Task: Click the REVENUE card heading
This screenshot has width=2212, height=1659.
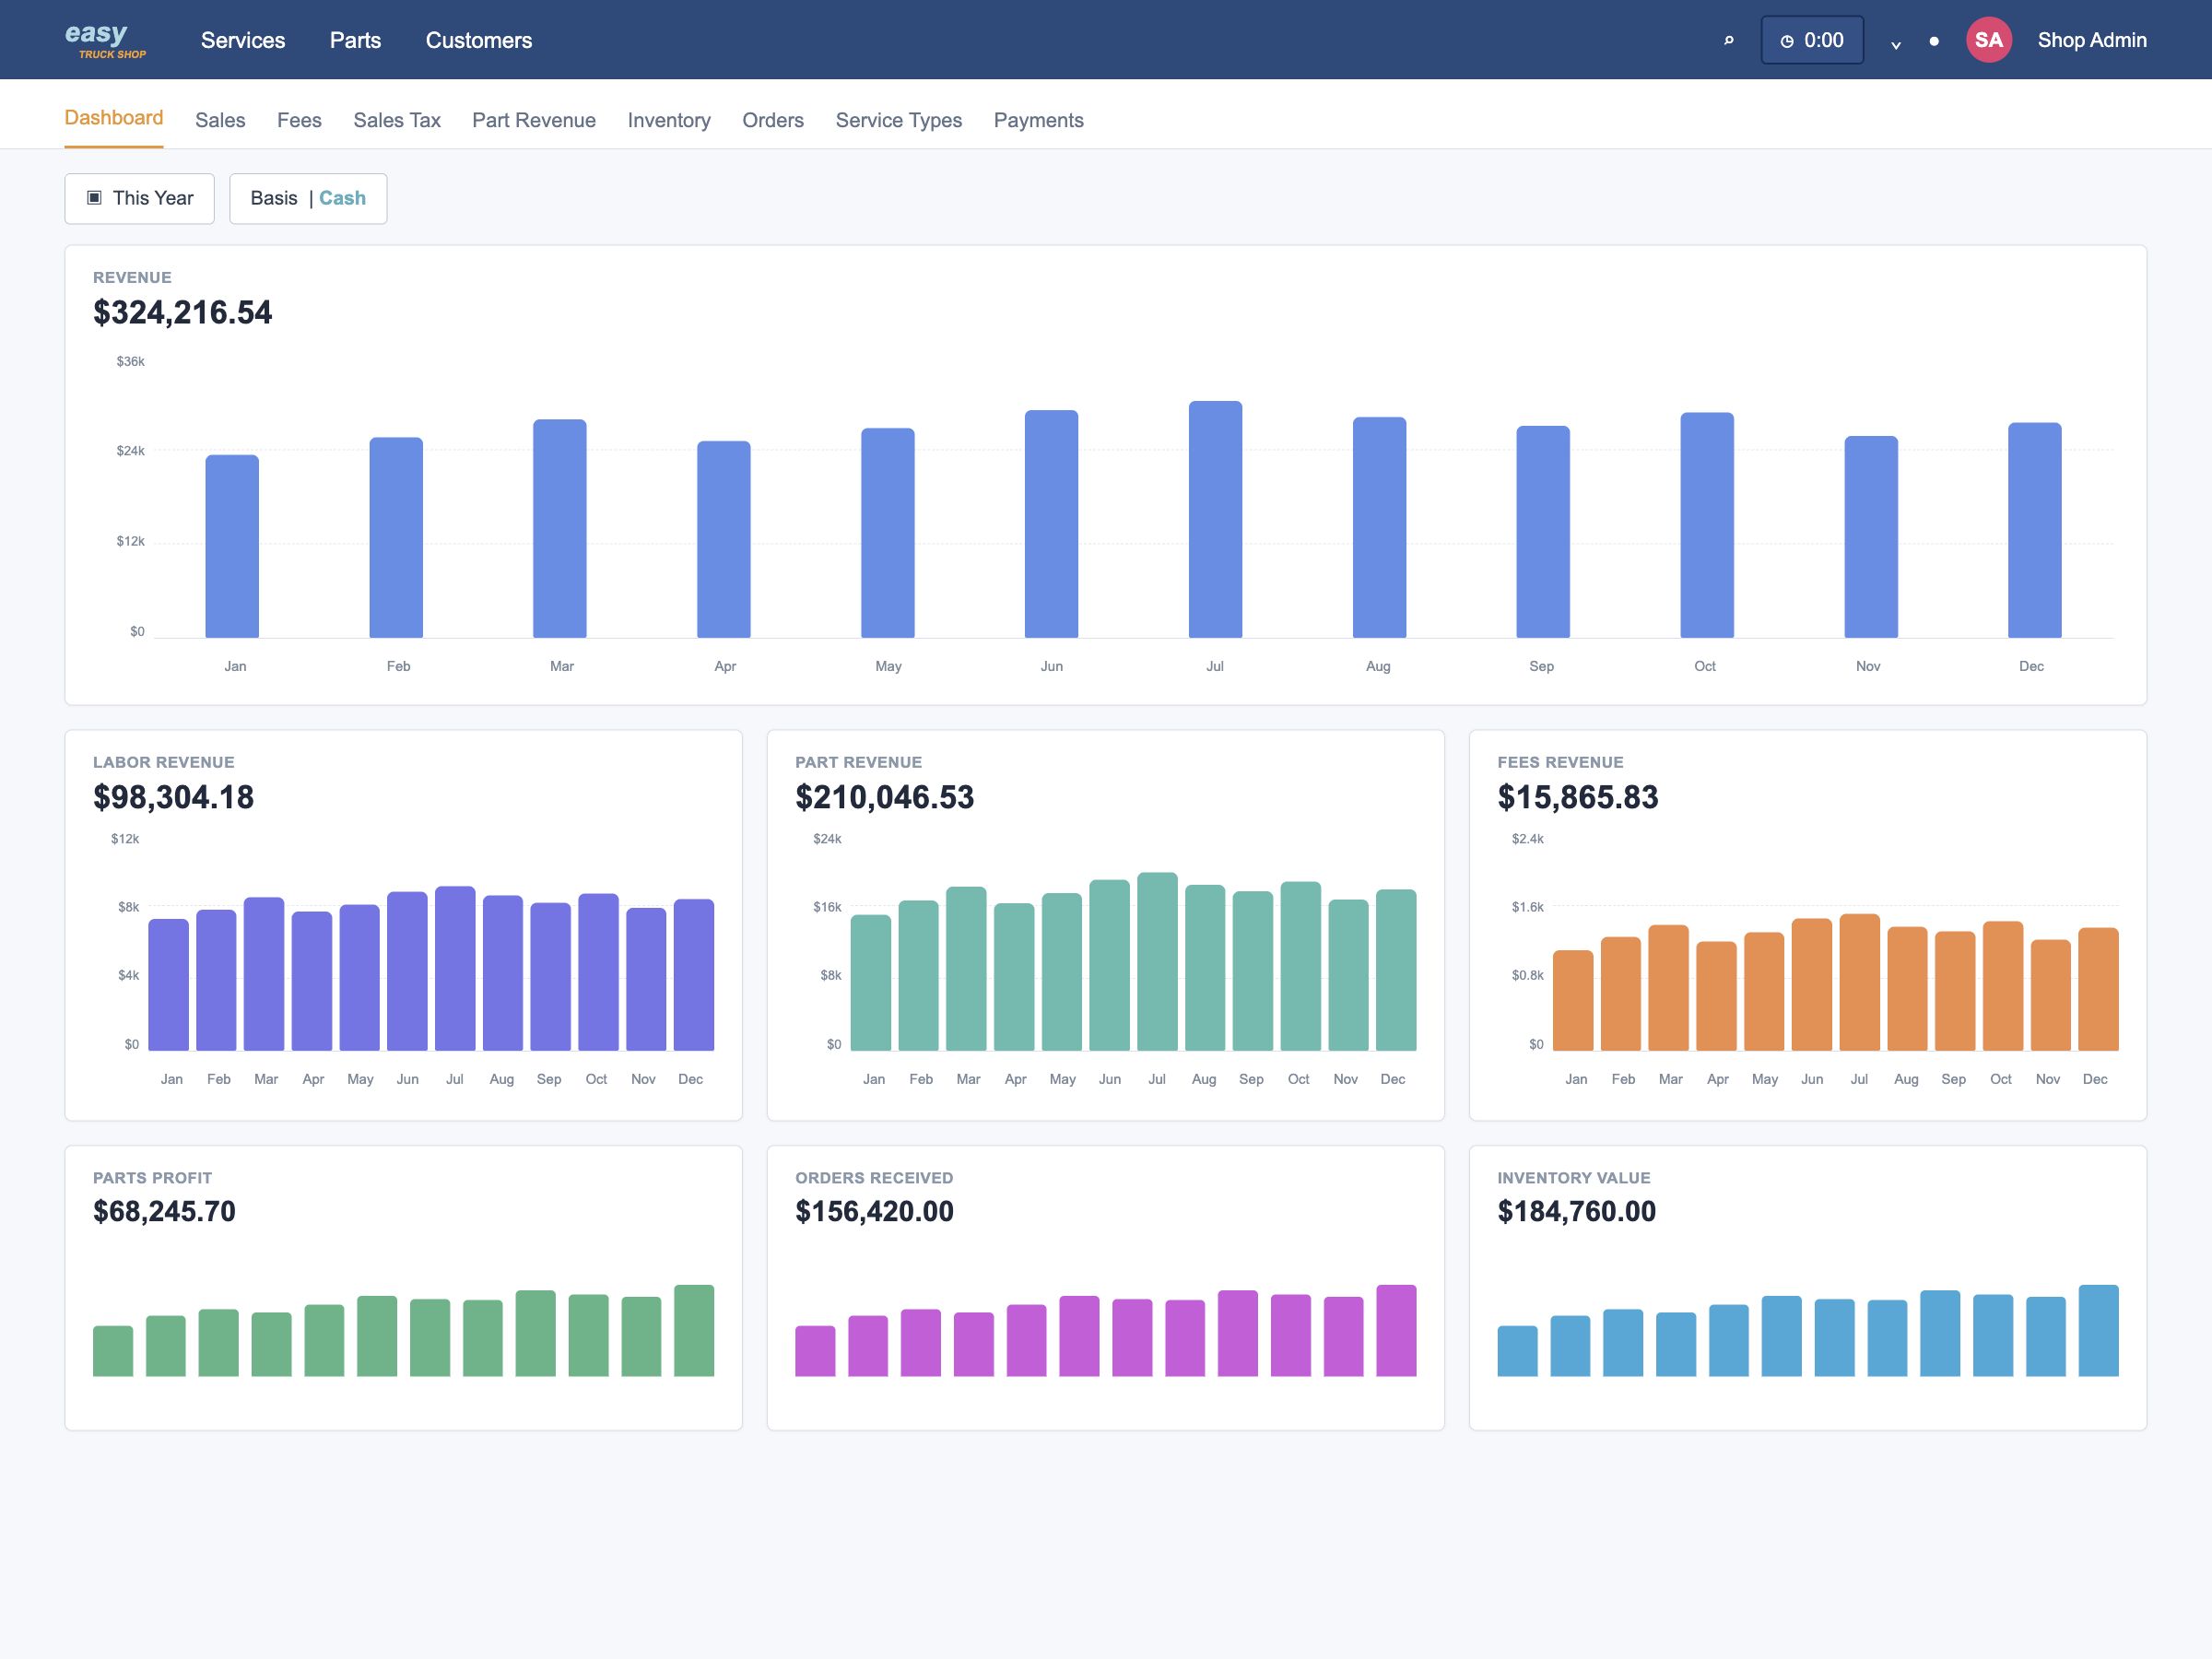Action: tap(132, 277)
